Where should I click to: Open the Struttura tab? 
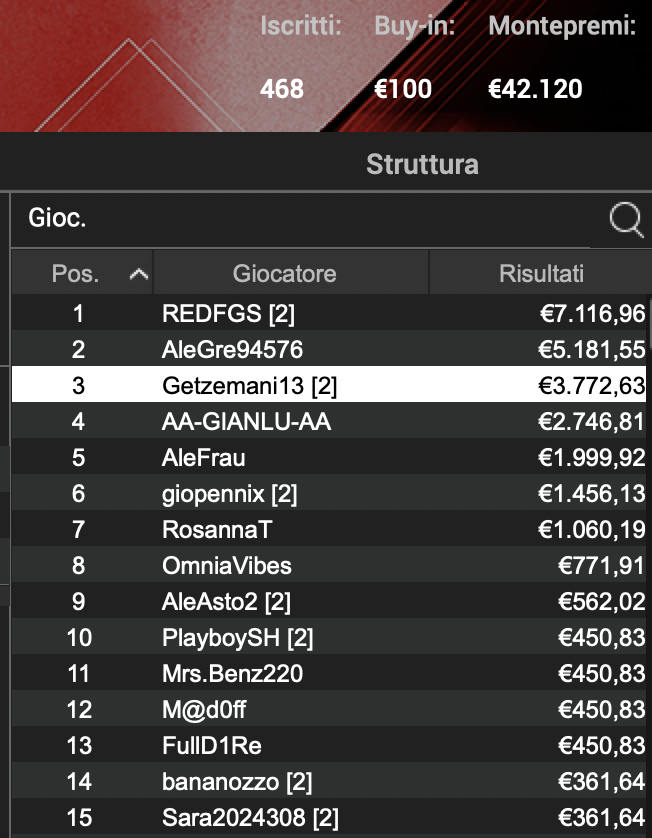pyautogui.click(x=422, y=163)
